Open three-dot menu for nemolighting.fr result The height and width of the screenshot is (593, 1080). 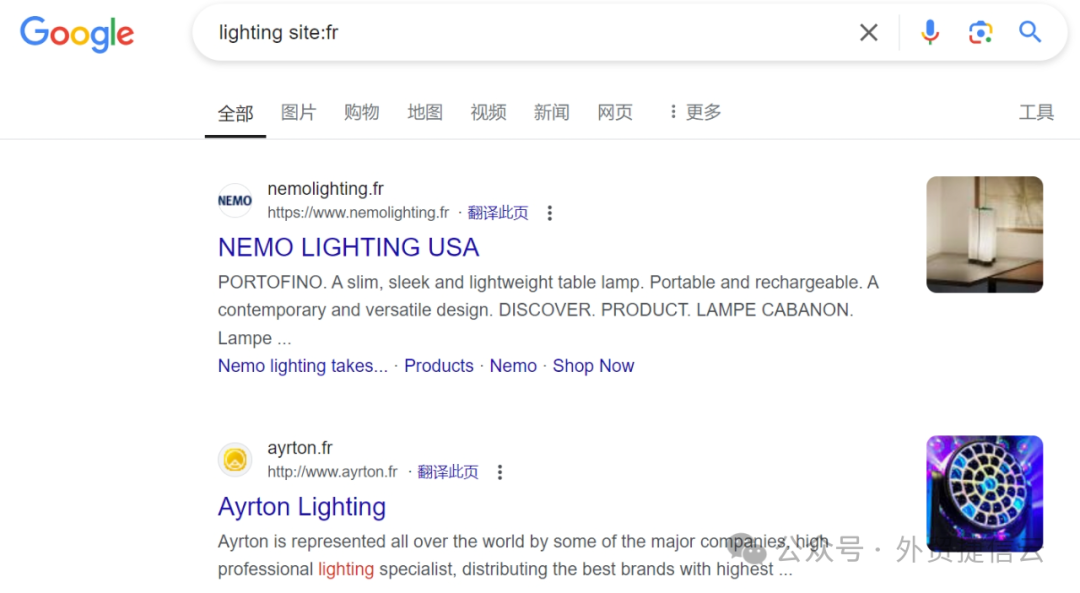pyautogui.click(x=549, y=213)
